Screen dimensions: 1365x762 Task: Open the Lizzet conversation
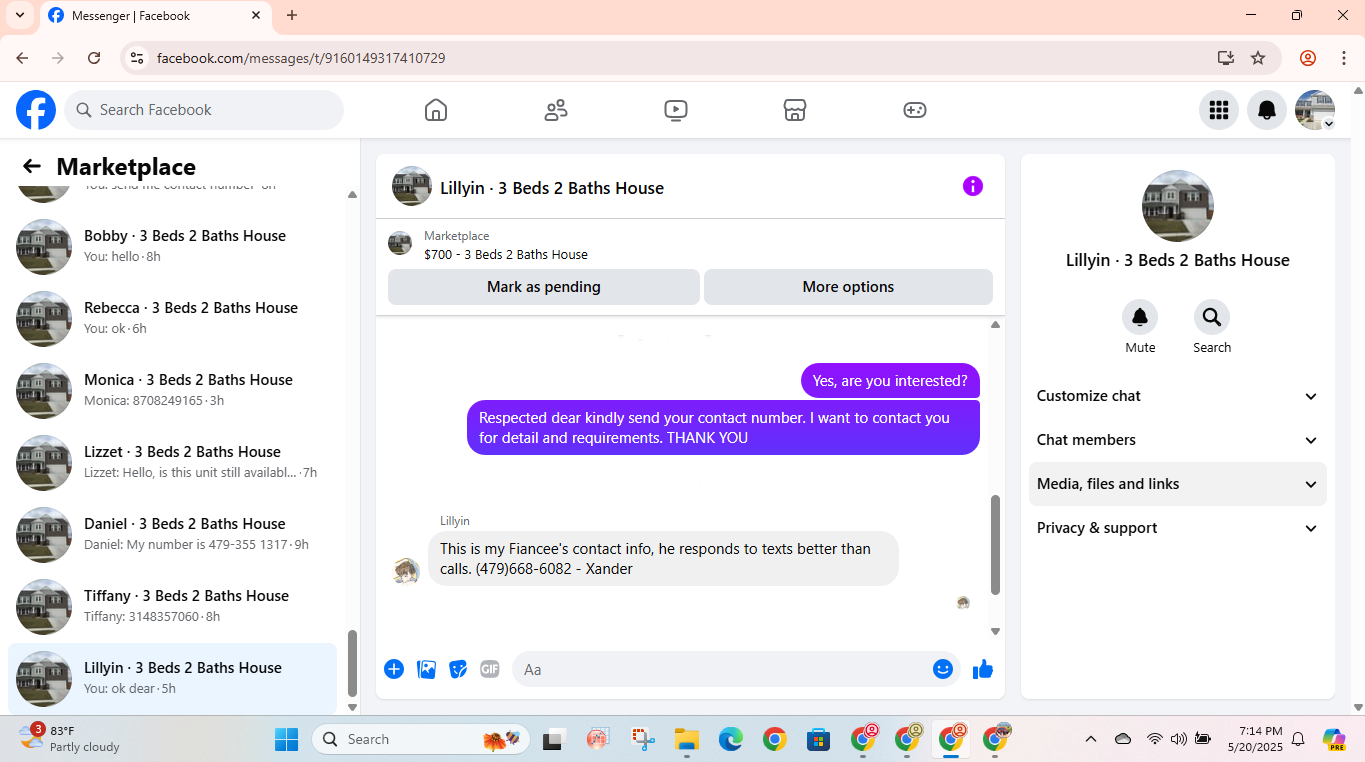(173, 463)
